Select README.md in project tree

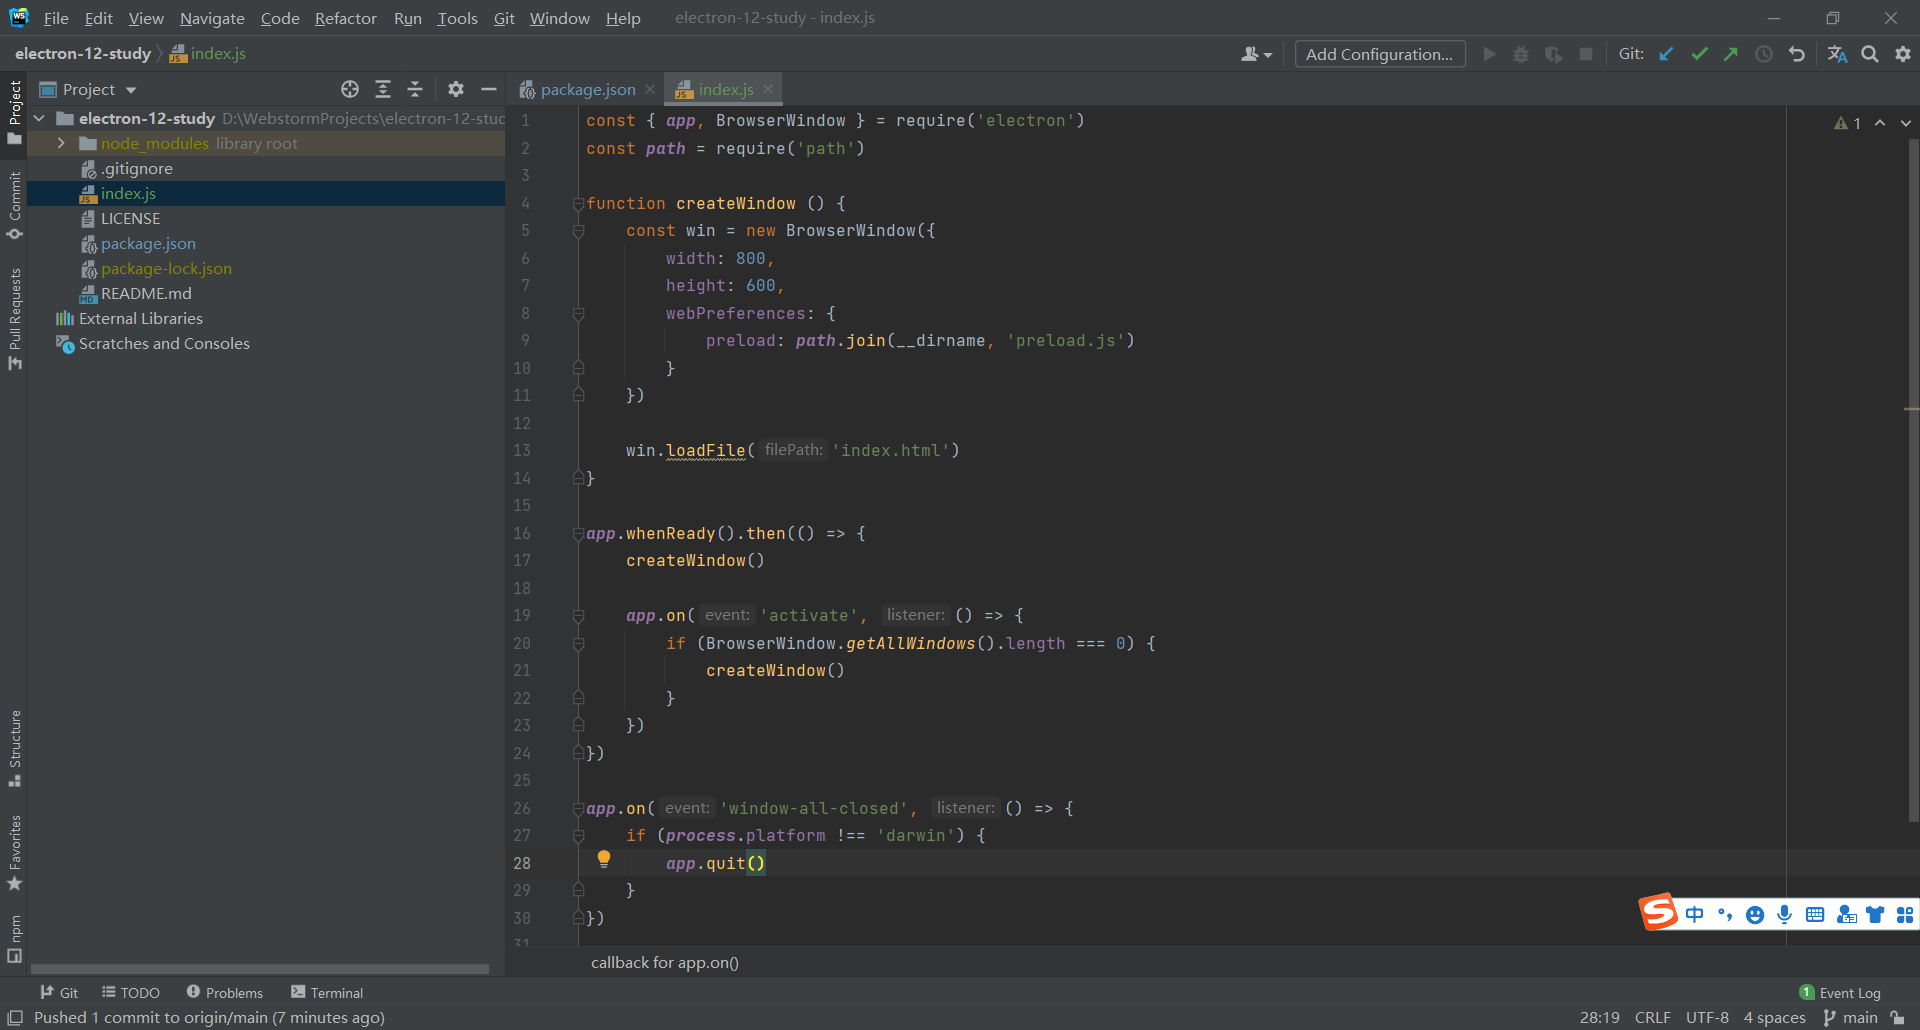(146, 293)
